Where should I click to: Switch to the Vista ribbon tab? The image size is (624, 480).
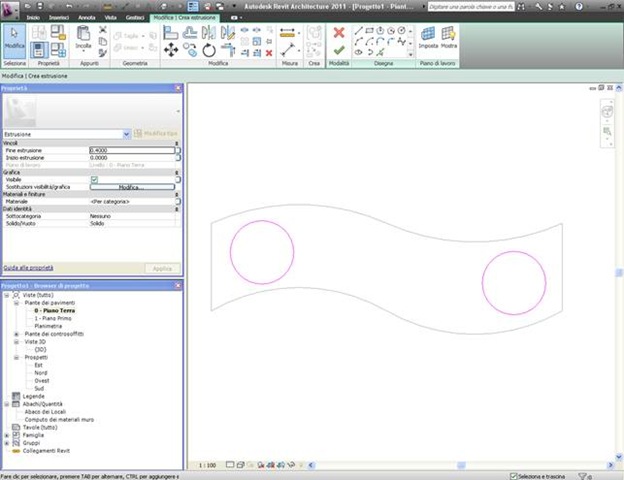pyautogui.click(x=110, y=18)
